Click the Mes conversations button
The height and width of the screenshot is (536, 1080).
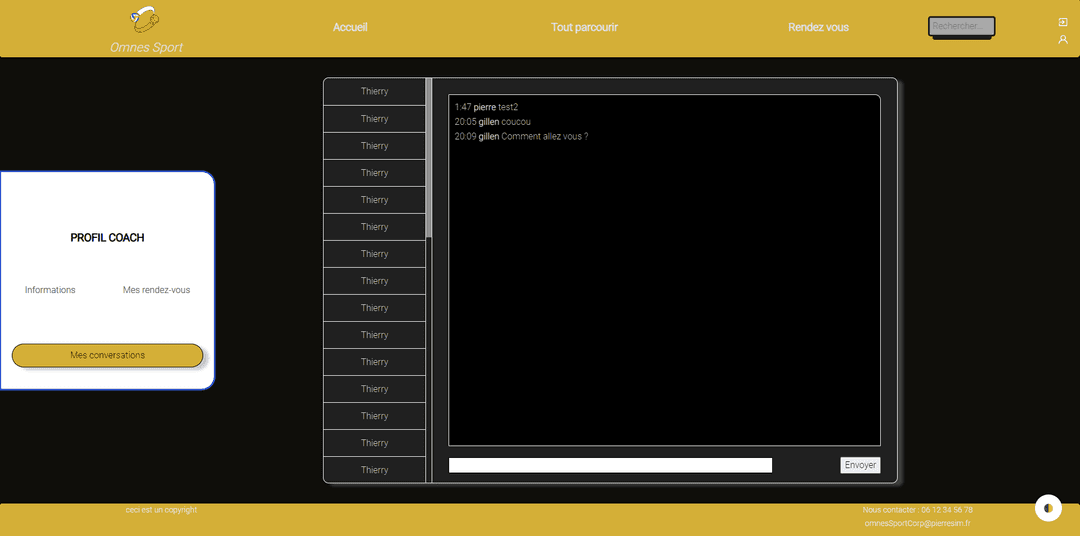click(x=107, y=355)
